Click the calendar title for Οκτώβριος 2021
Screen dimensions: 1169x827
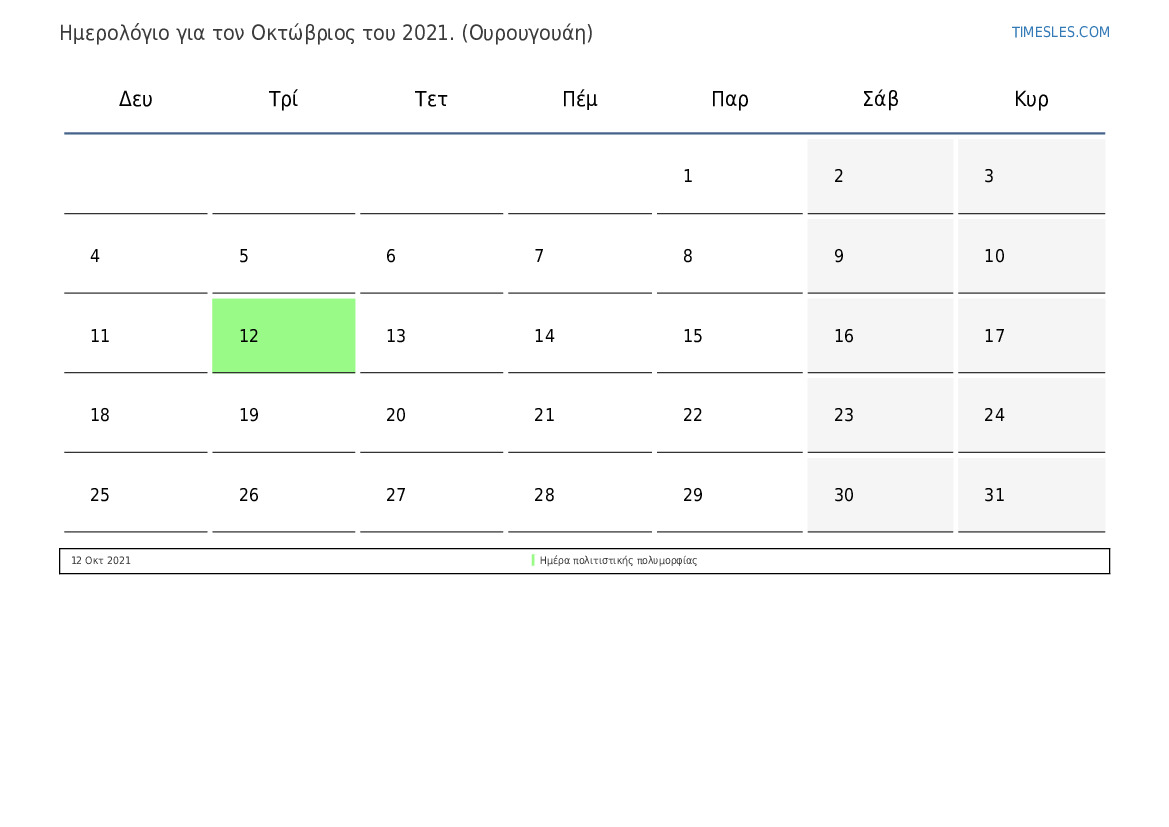(x=326, y=33)
